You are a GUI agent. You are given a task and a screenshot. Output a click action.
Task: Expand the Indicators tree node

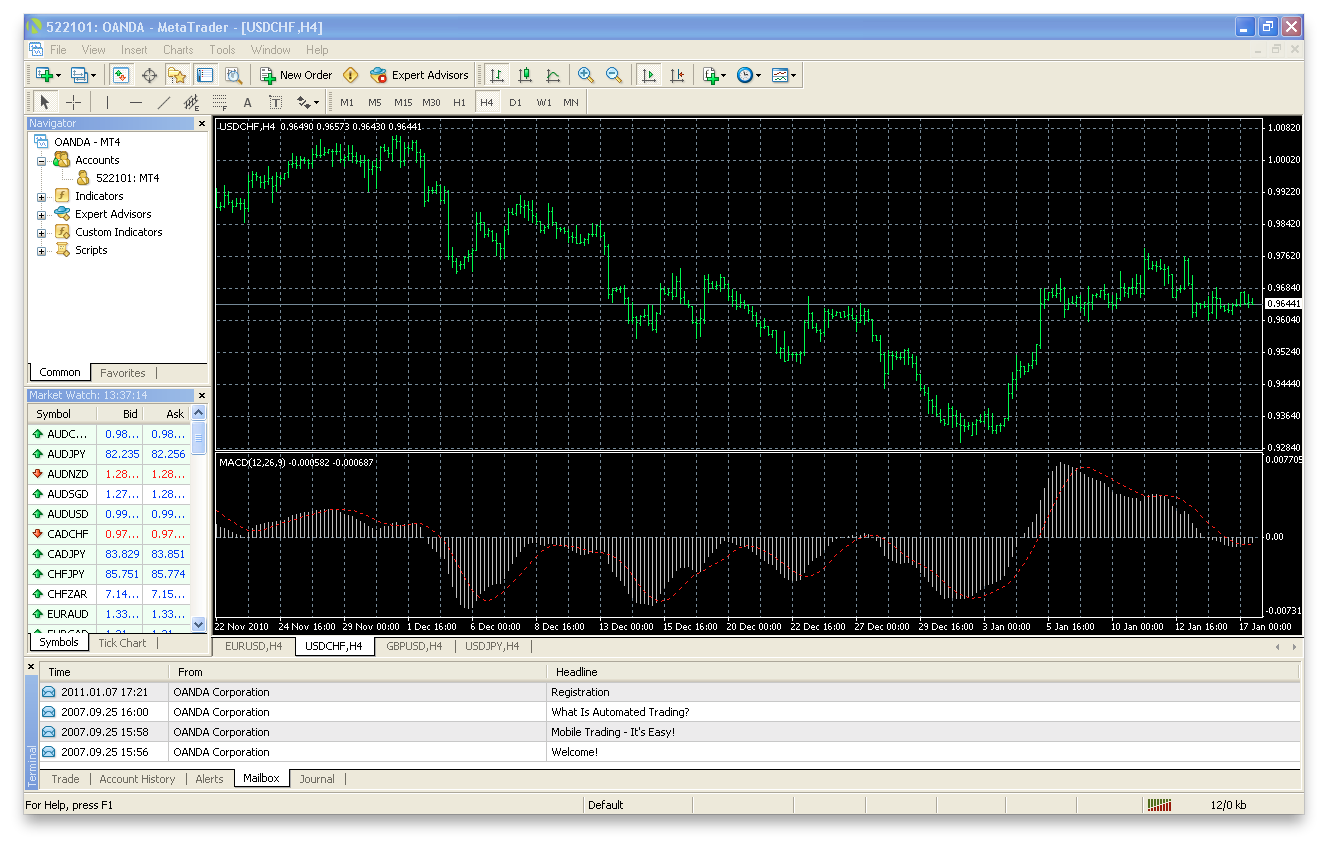[42, 197]
